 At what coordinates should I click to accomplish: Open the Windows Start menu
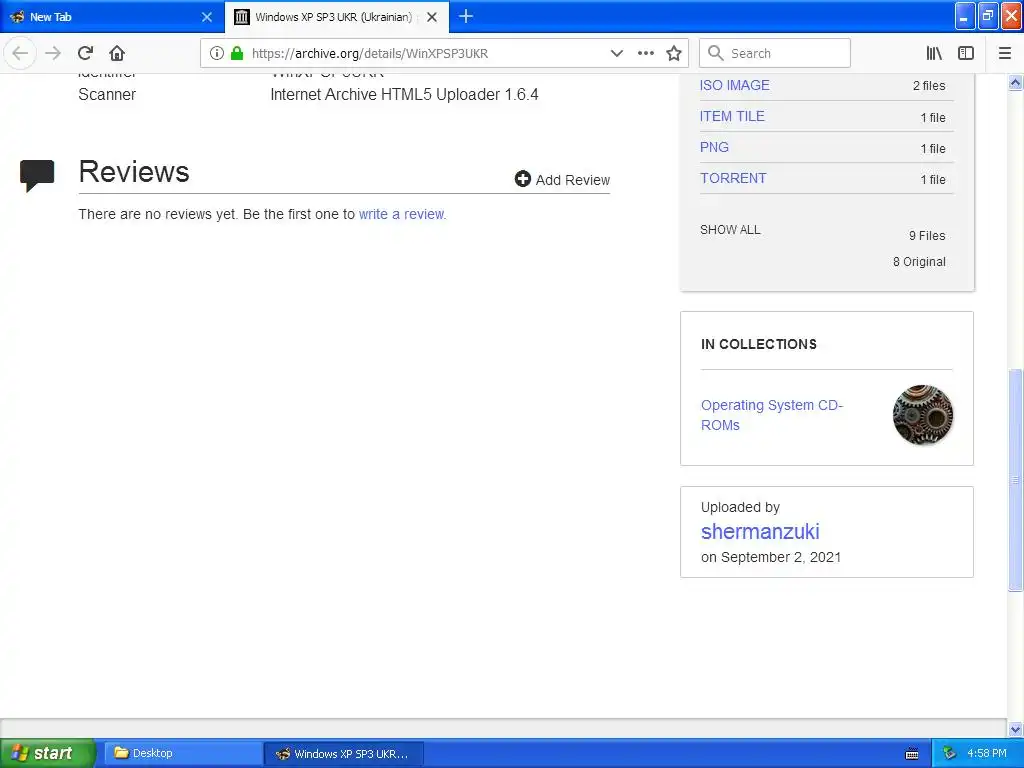click(47, 754)
